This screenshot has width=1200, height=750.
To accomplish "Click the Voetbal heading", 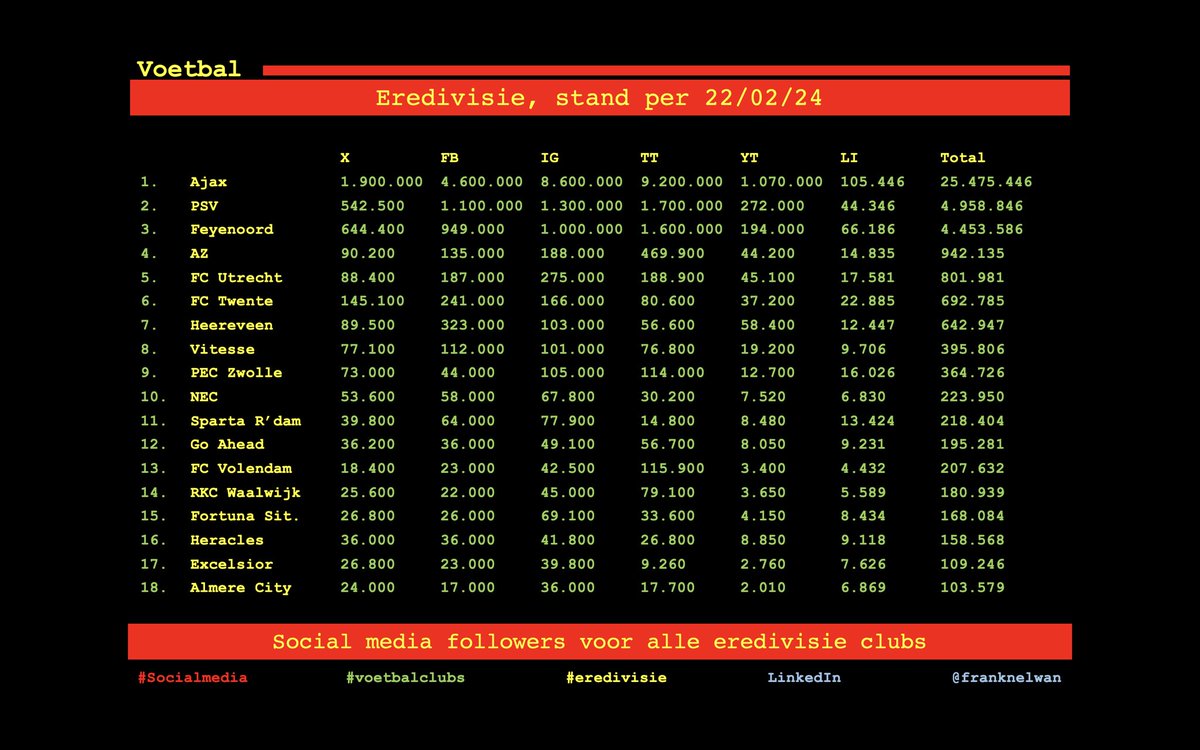I will click(x=189, y=69).
